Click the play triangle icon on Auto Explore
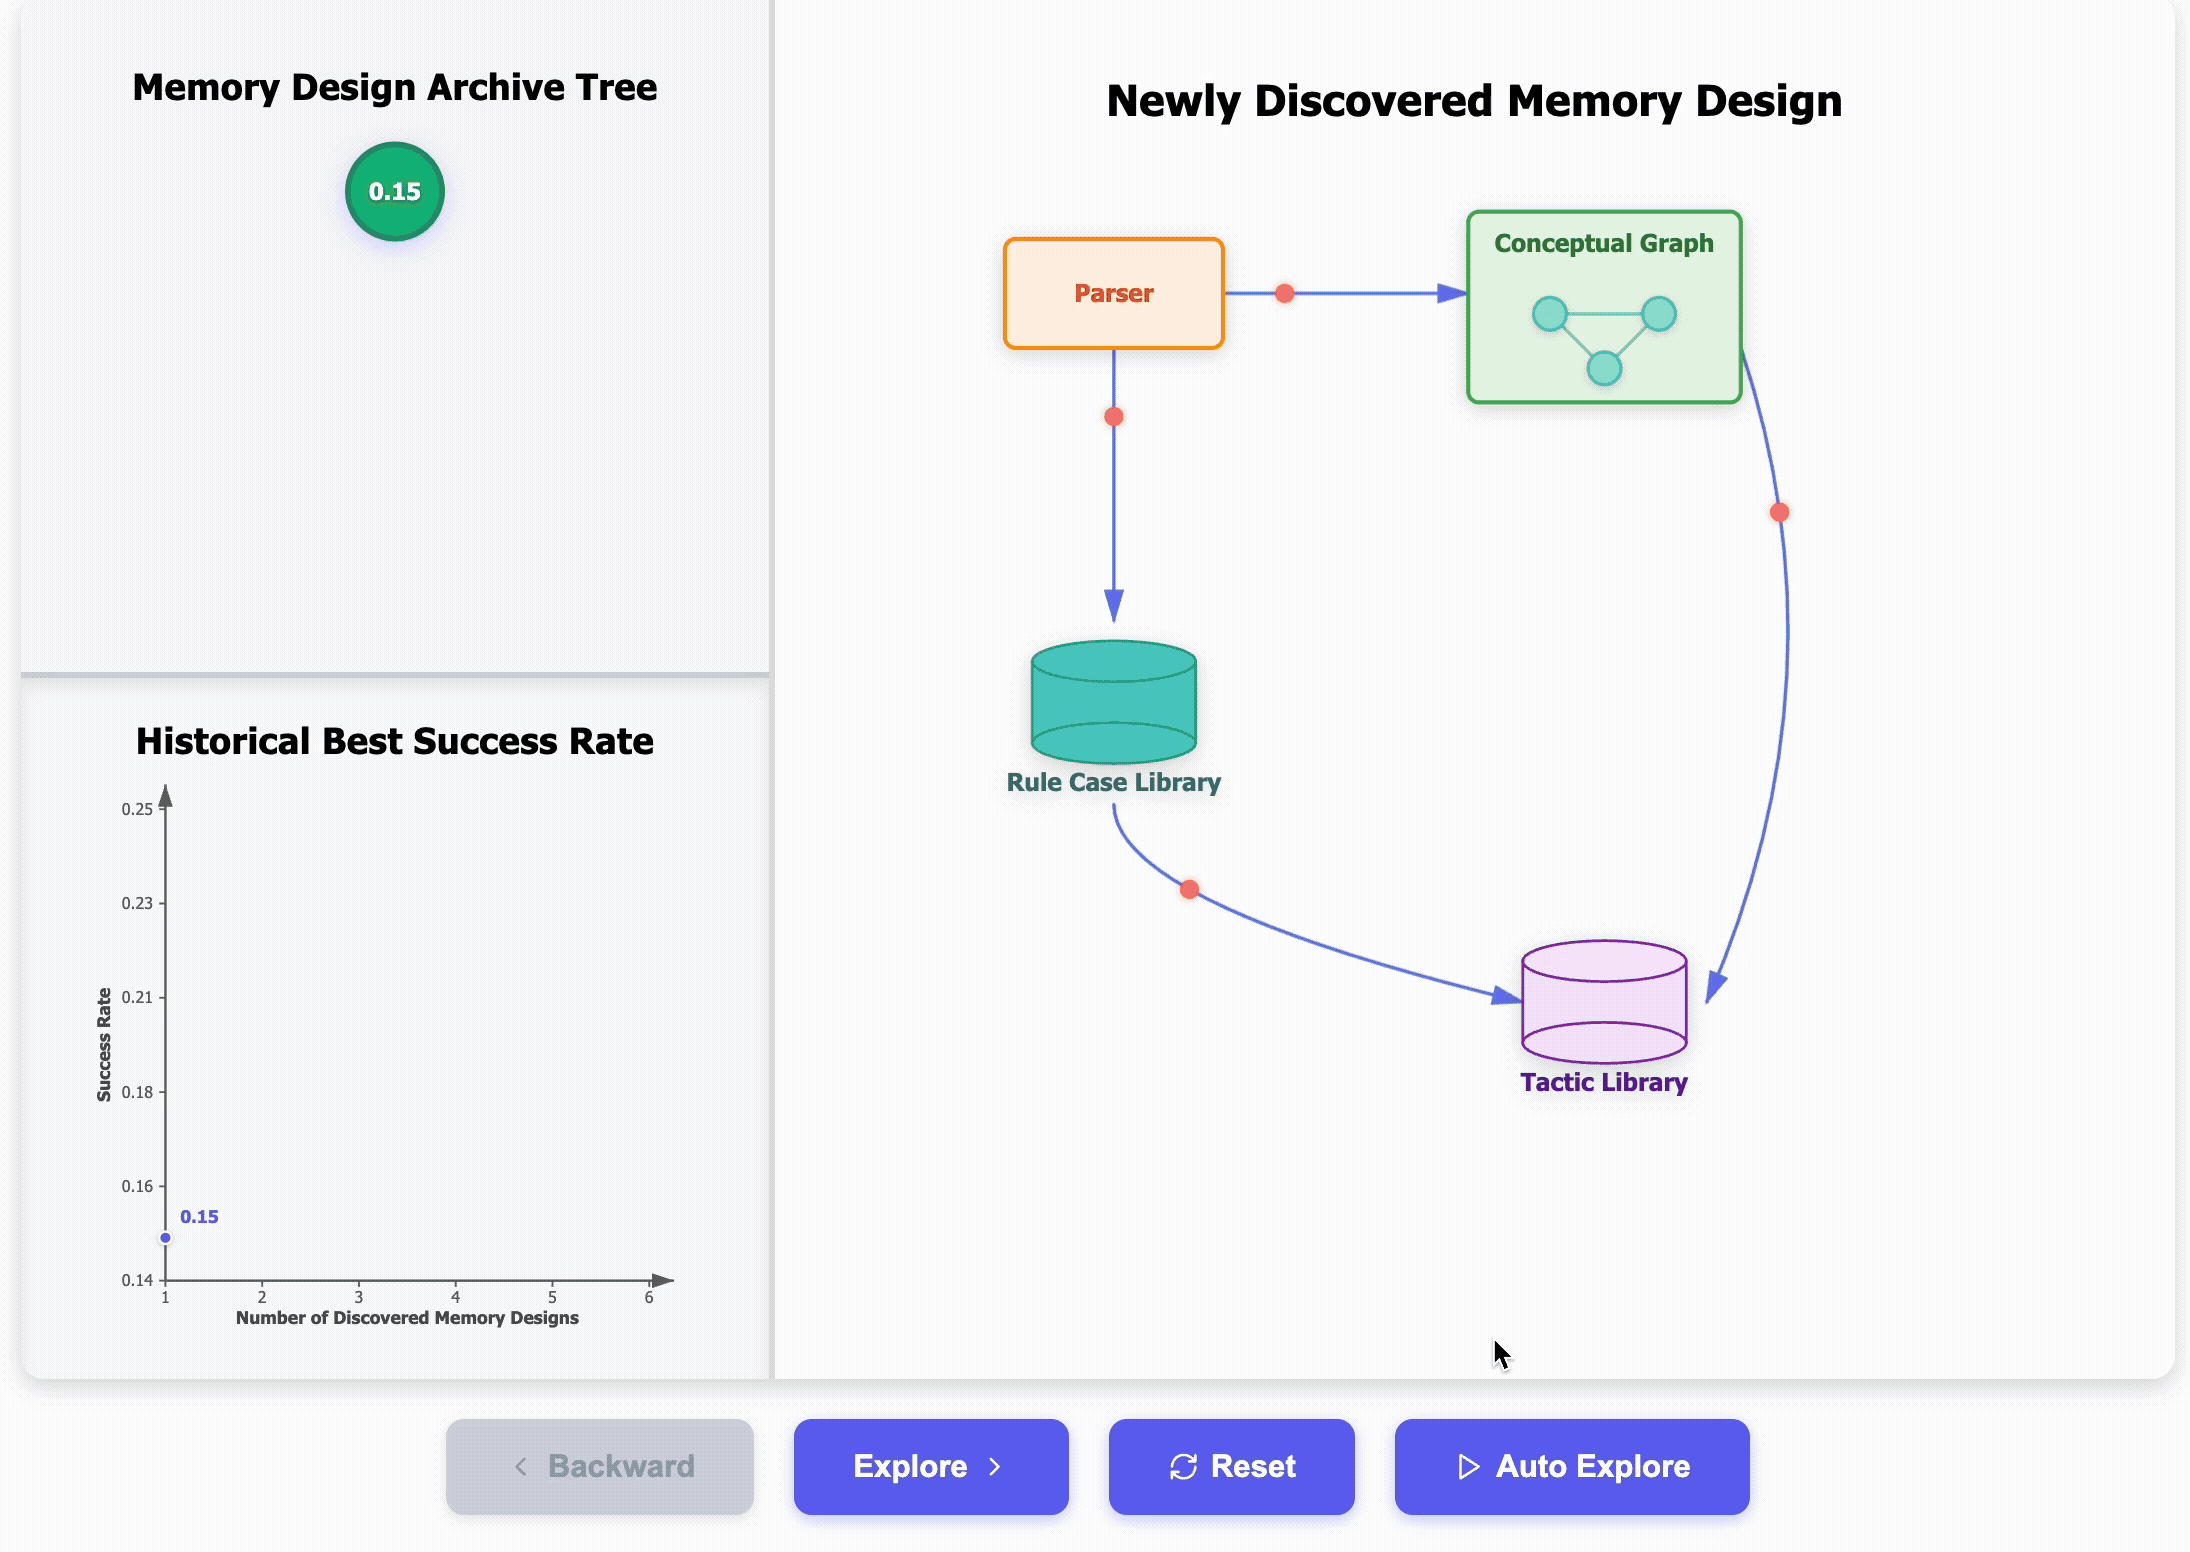 point(1468,1466)
